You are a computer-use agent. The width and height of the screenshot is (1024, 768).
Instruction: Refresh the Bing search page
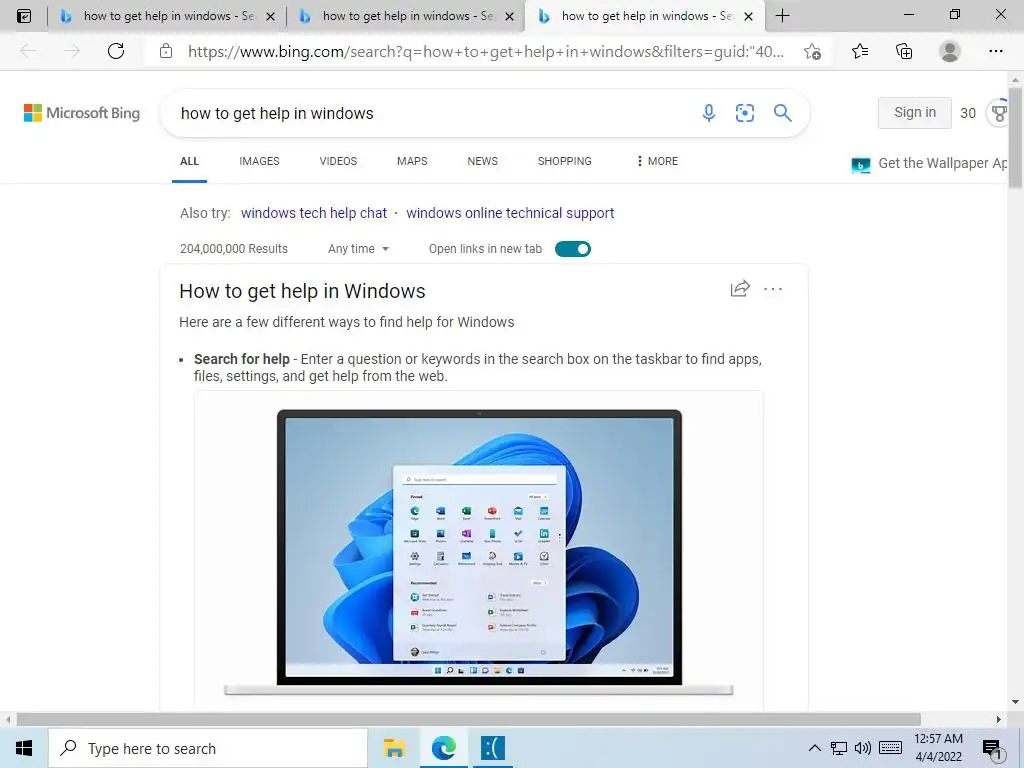(x=116, y=51)
